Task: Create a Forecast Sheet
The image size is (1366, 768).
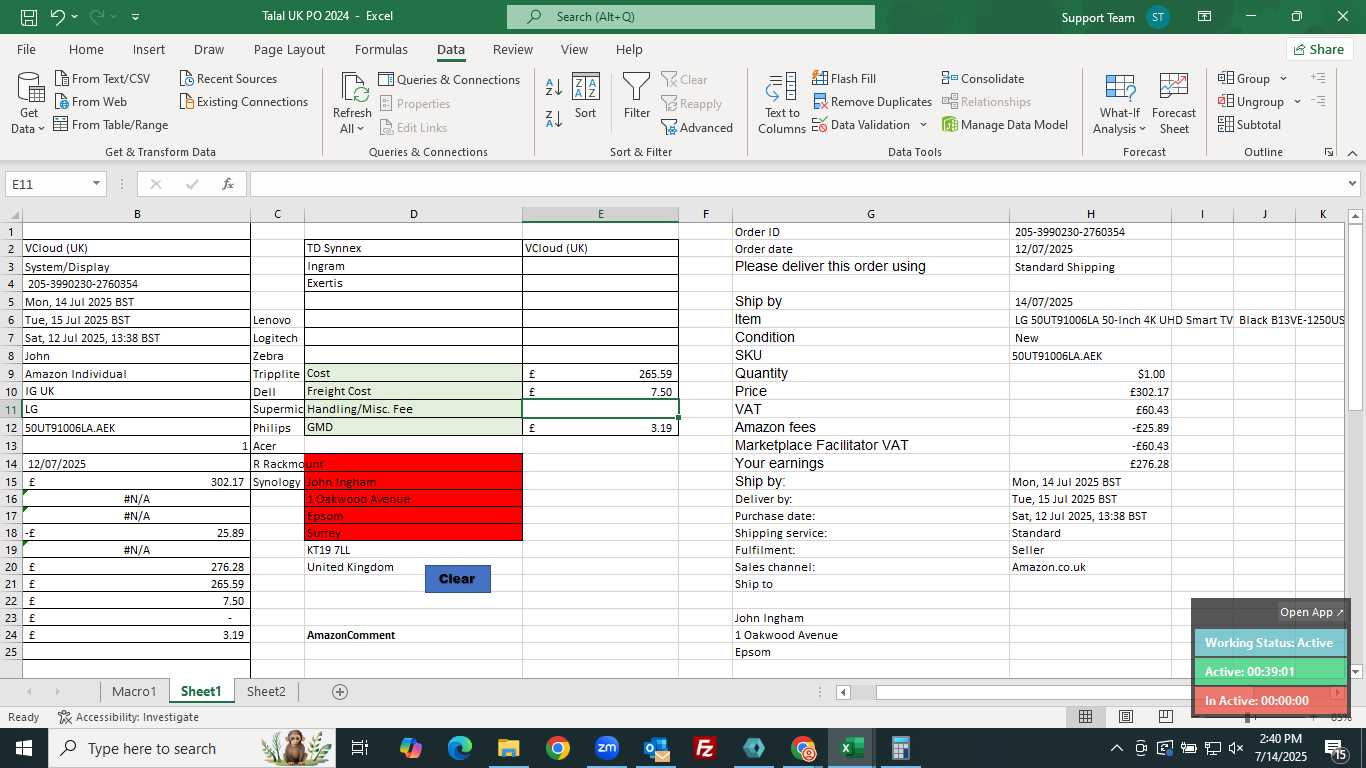Action: pos(1174,104)
